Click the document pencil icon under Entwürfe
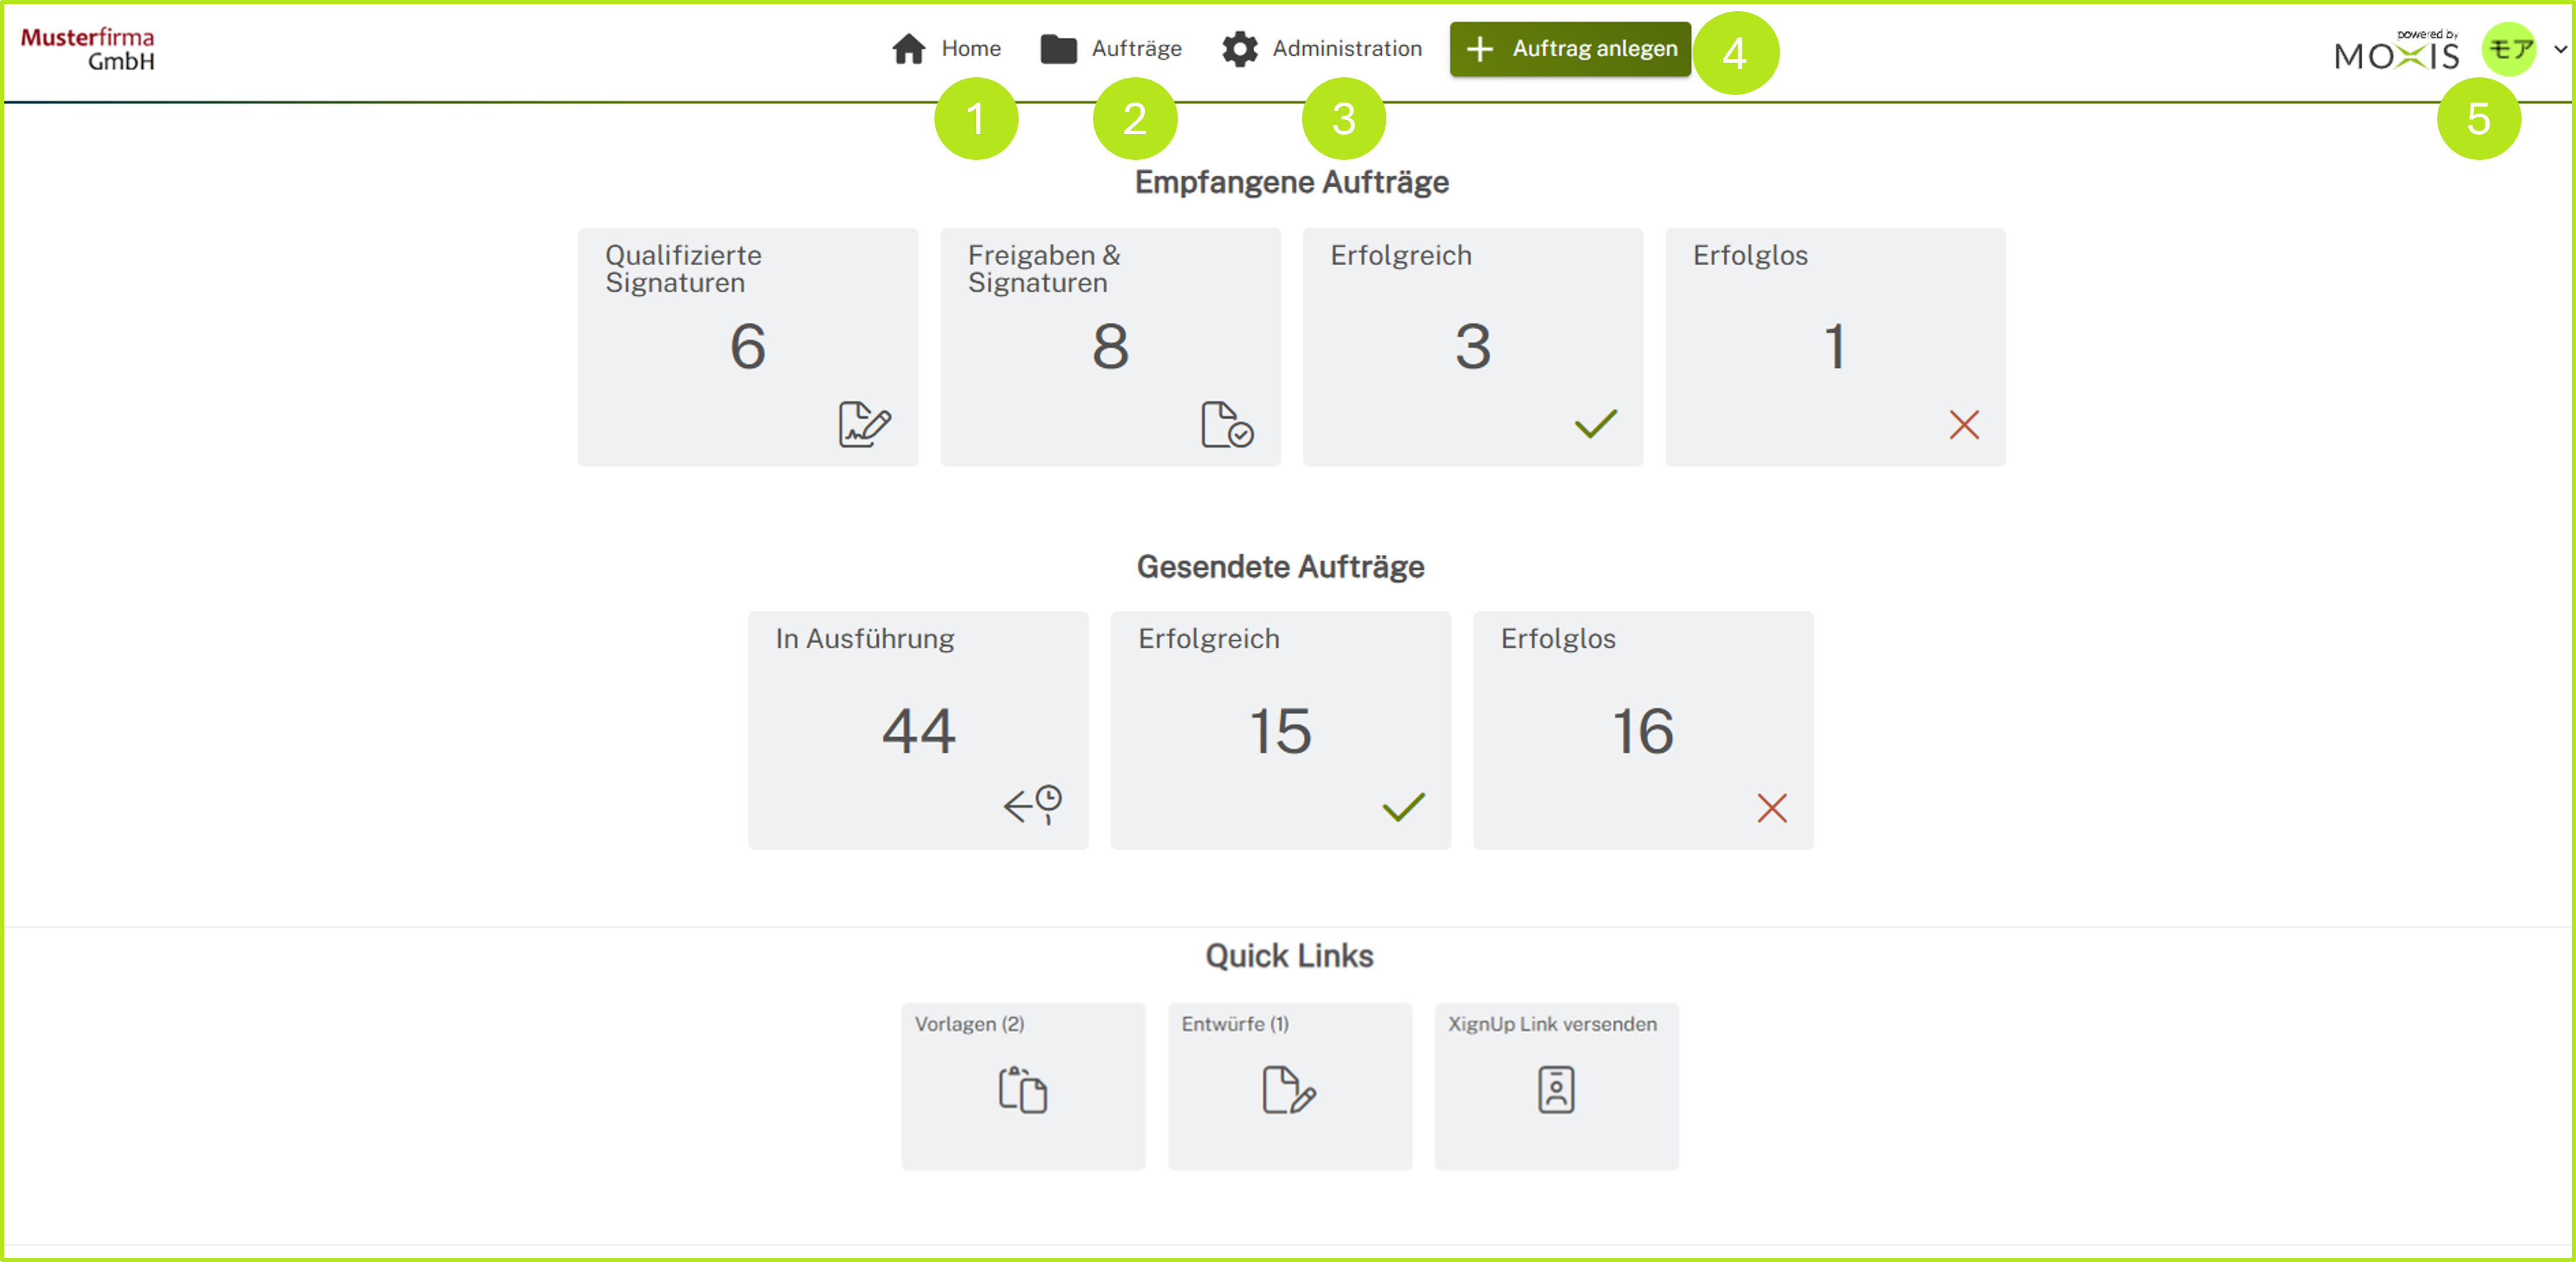Viewport: 2576px width, 1262px height. pyautogui.click(x=1288, y=1089)
